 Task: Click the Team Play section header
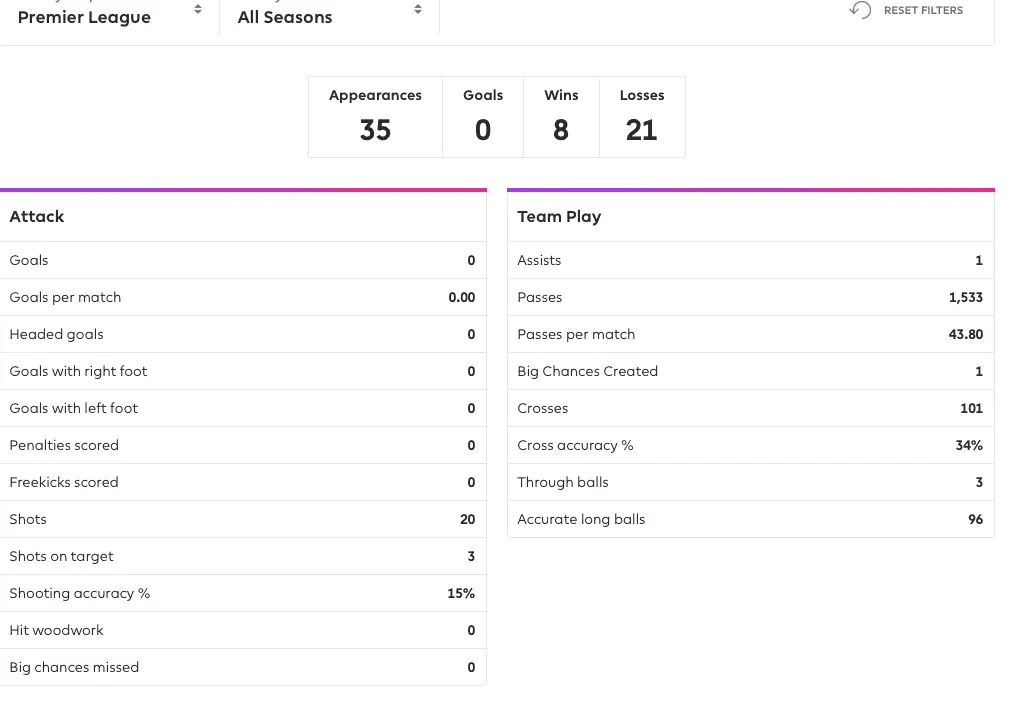click(559, 216)
